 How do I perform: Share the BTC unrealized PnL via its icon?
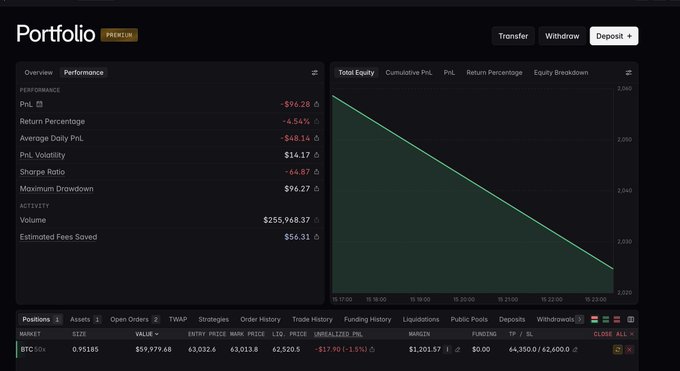pyautogui.click(x=372, y=349)
